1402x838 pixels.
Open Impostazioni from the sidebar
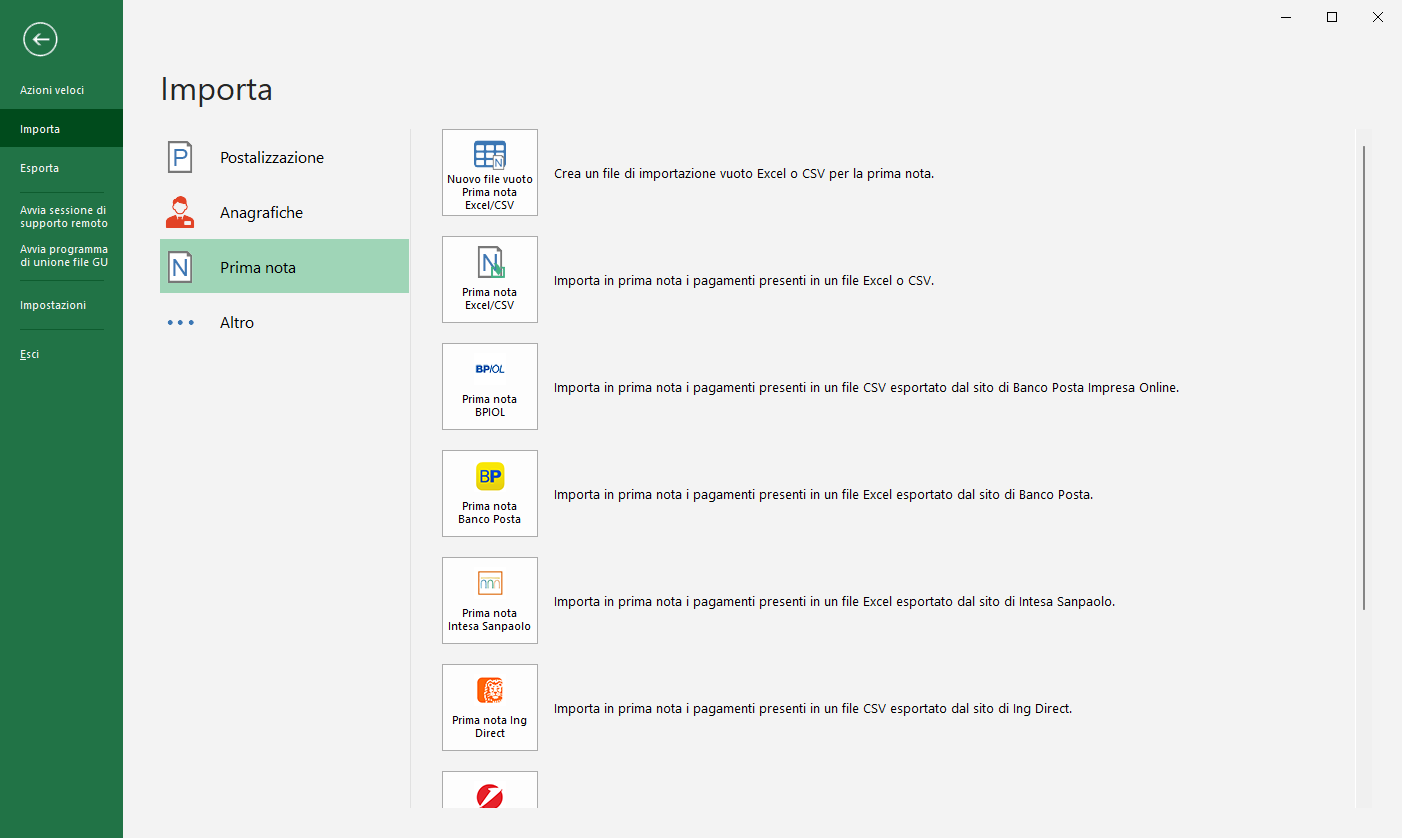coord(53,305)
